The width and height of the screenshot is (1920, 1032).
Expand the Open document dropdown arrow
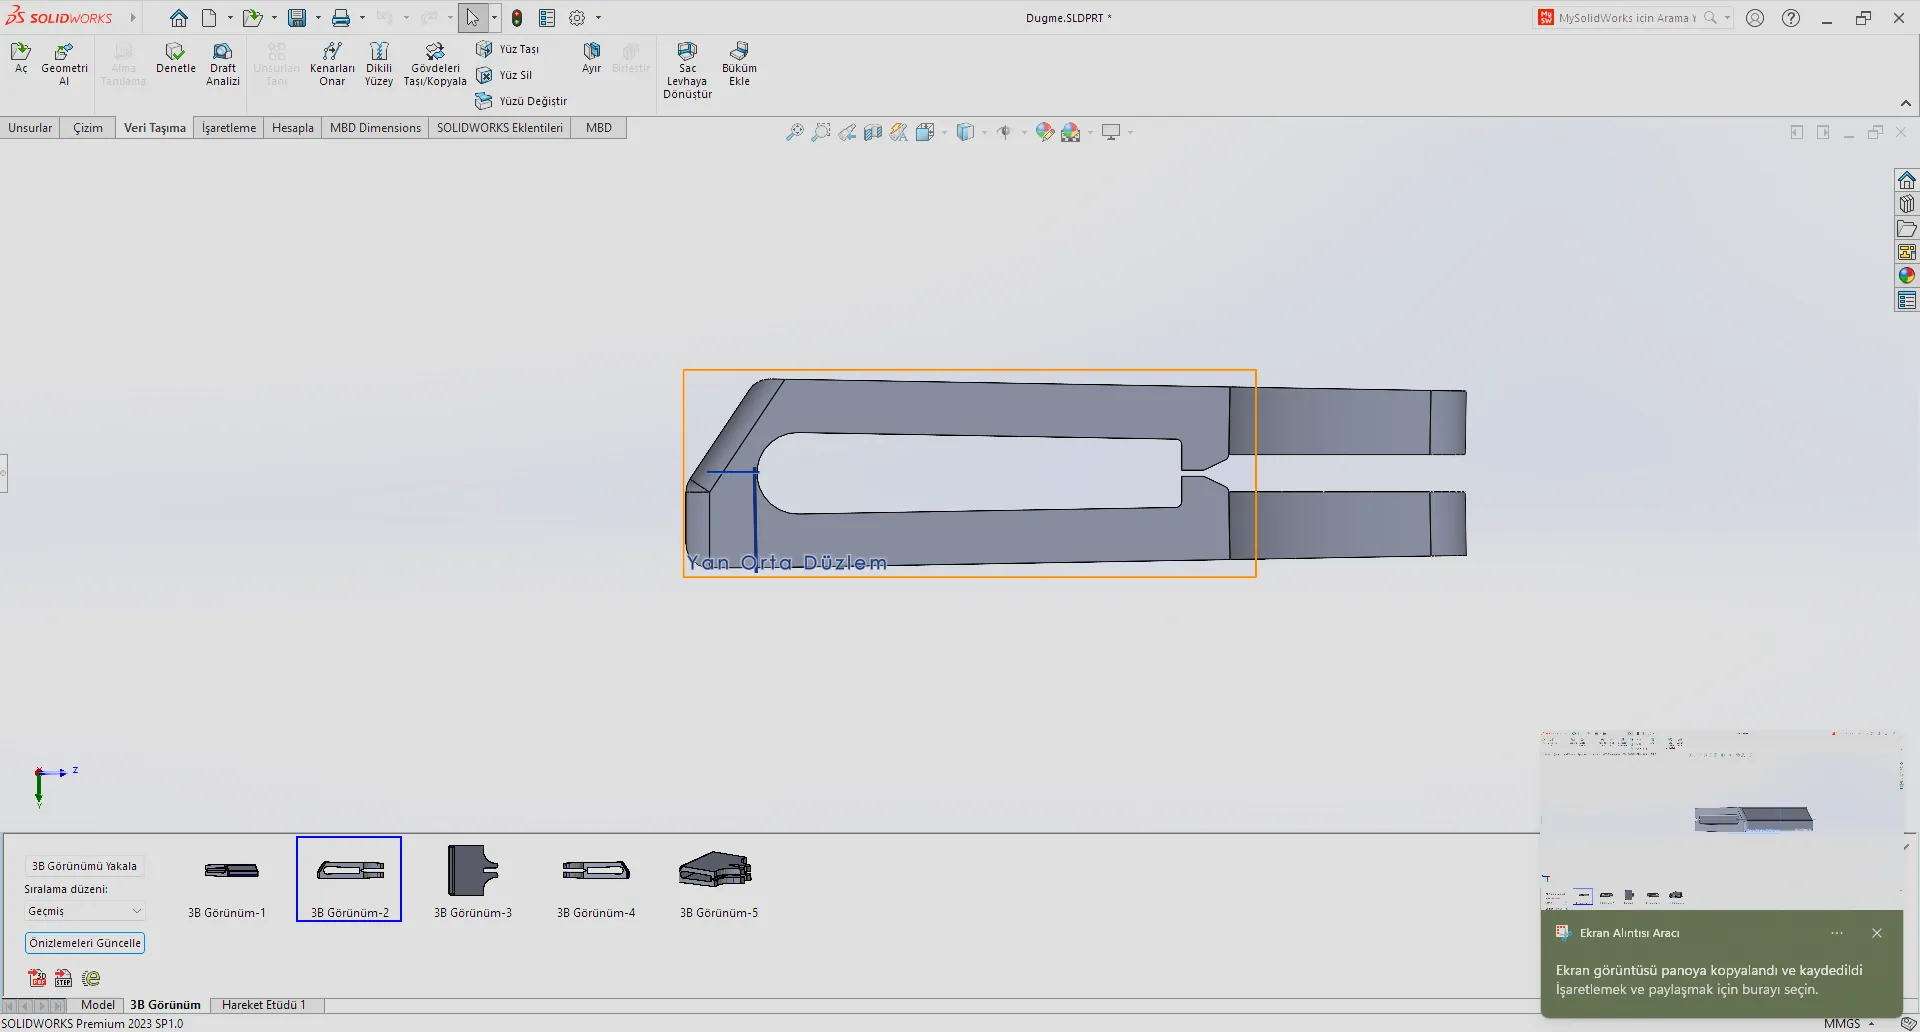coord(274,18)
